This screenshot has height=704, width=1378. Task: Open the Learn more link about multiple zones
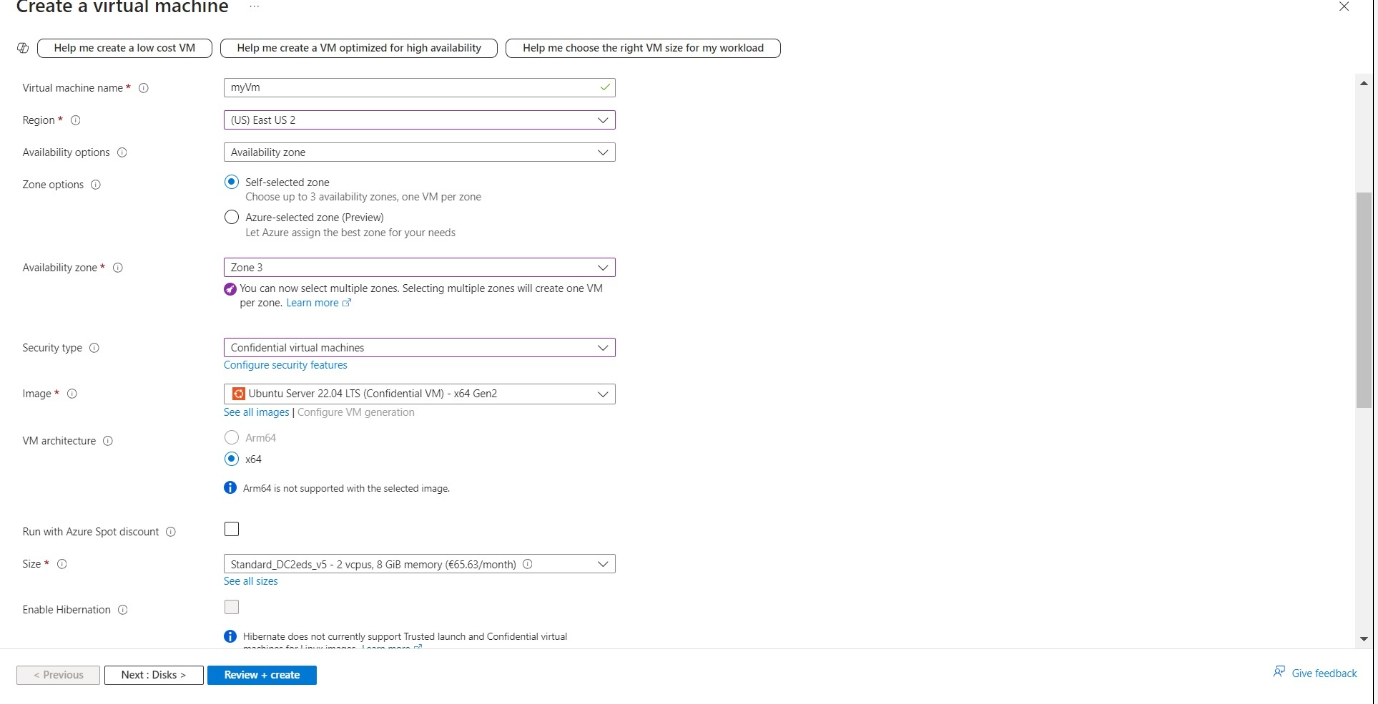pos(318,303)
